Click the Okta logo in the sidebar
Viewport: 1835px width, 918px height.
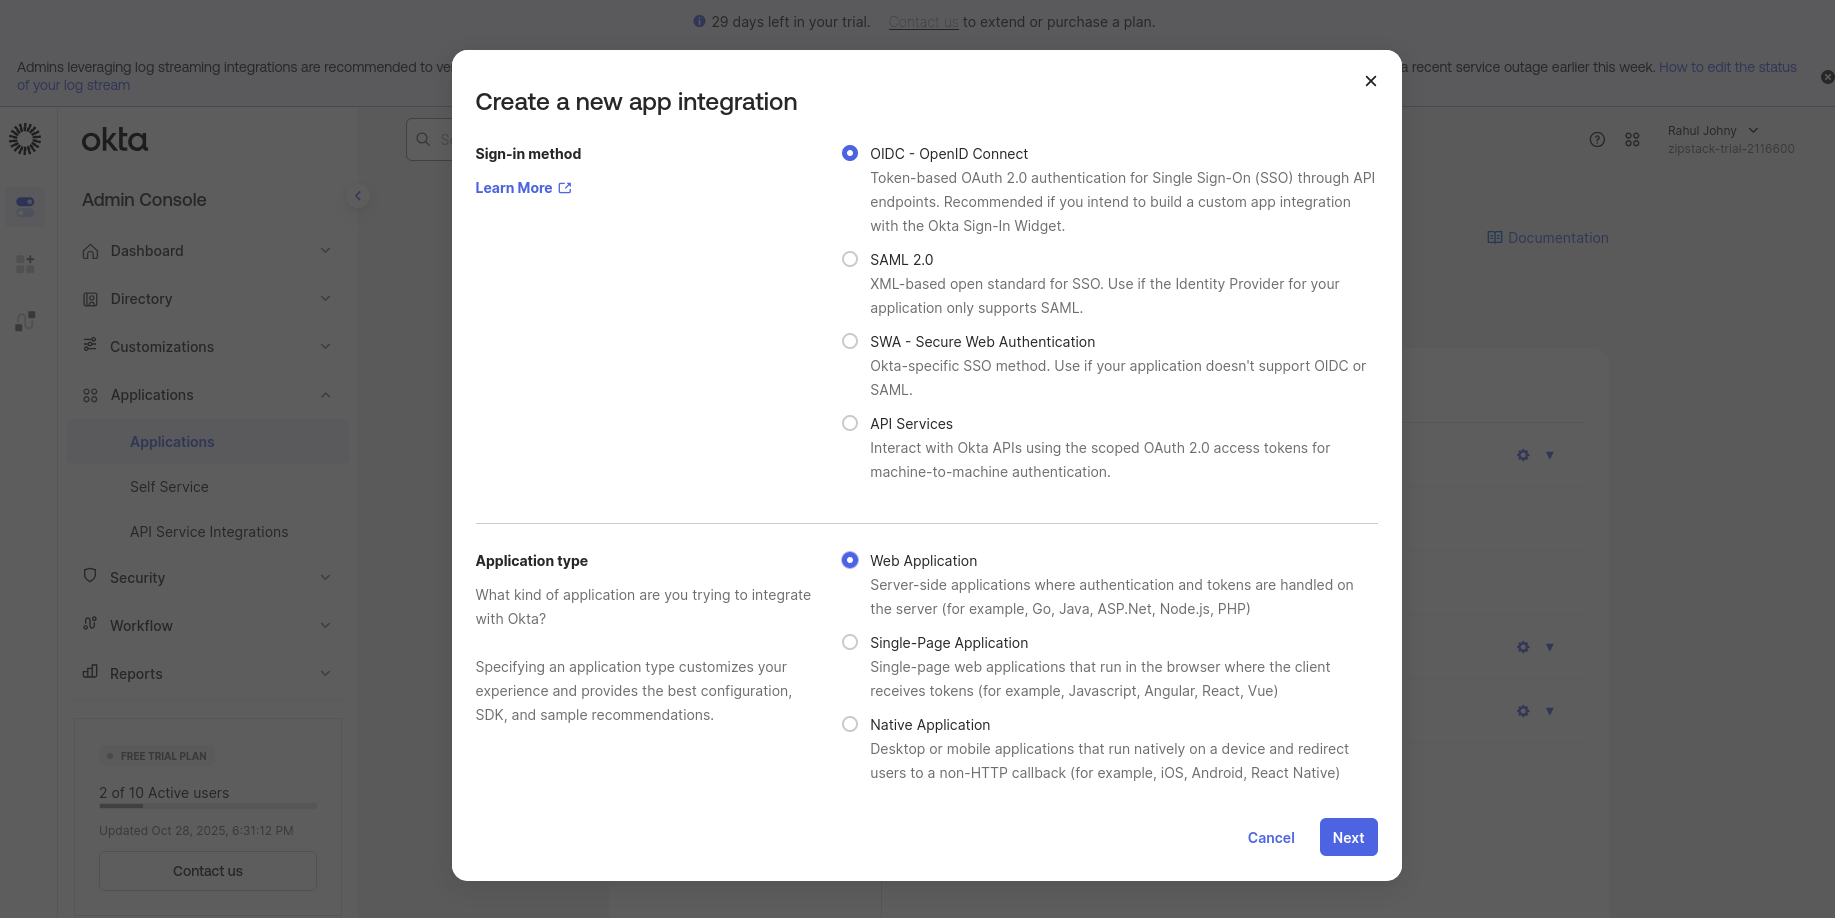114,140
